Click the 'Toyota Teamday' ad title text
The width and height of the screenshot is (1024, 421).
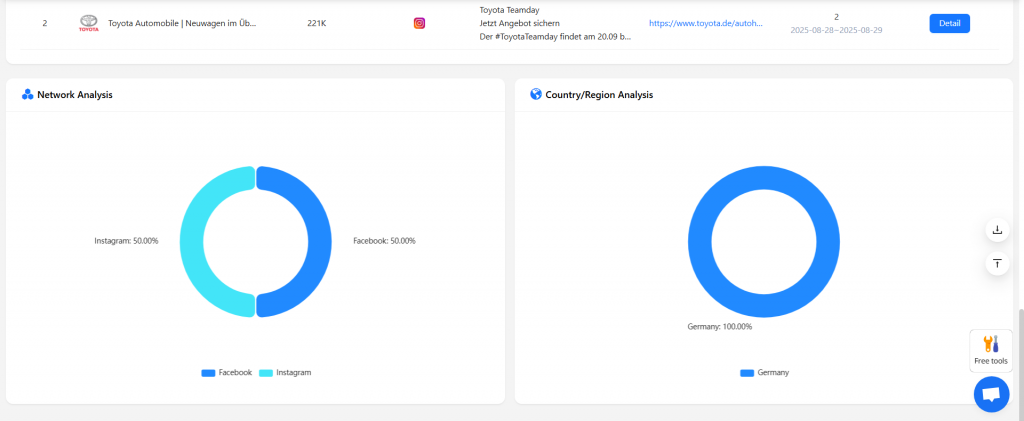[x=509, y=10]
